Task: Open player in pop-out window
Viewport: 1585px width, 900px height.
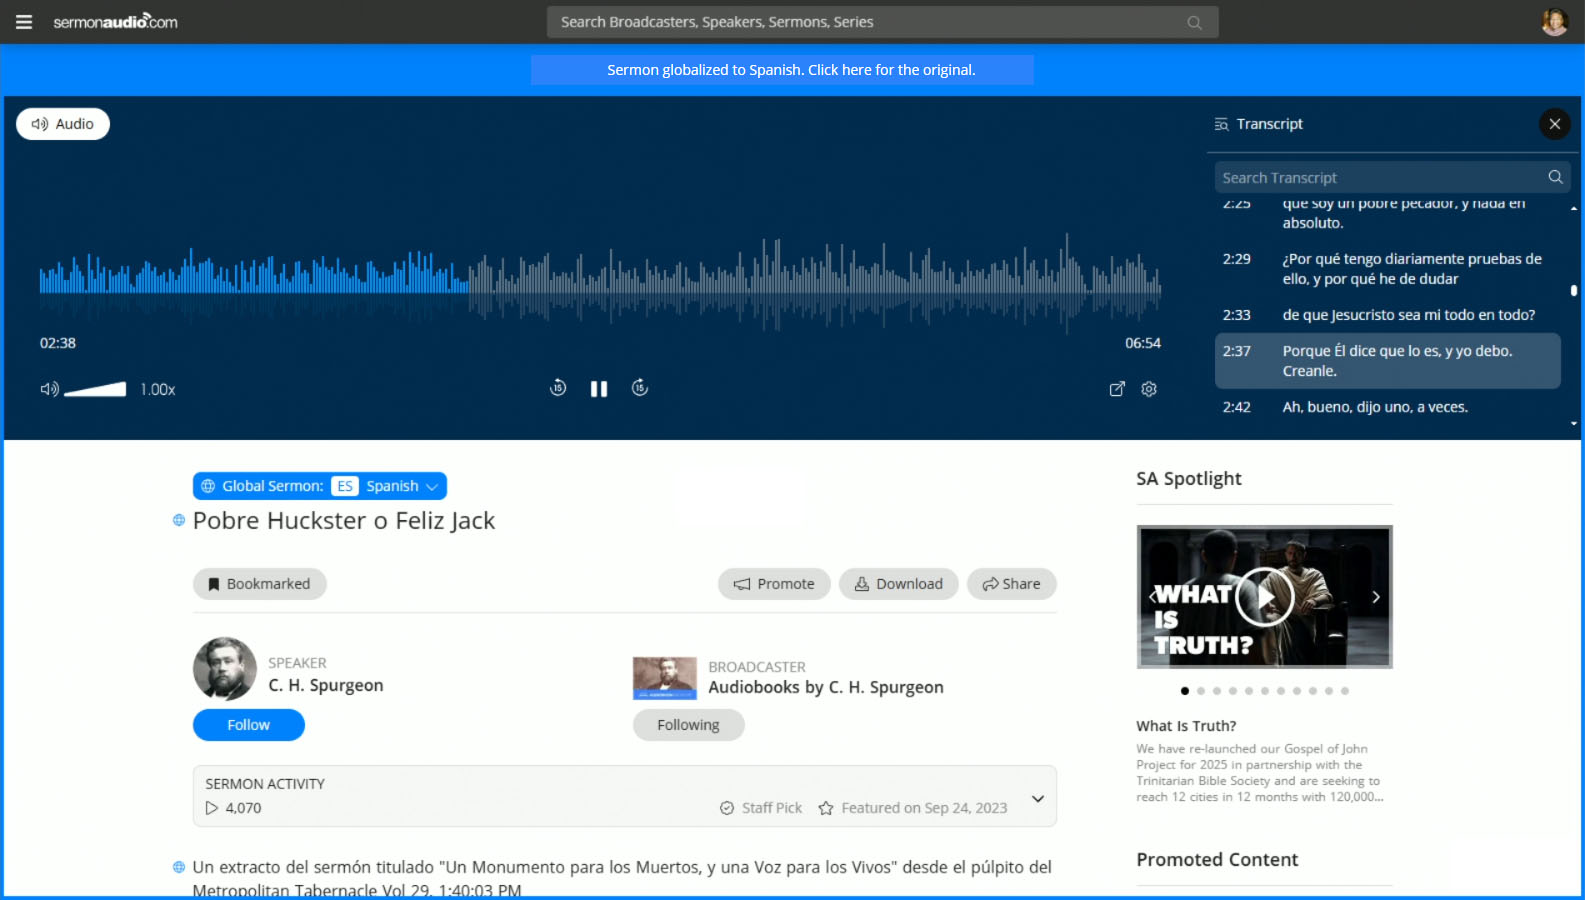Action: click(1117, 389)
